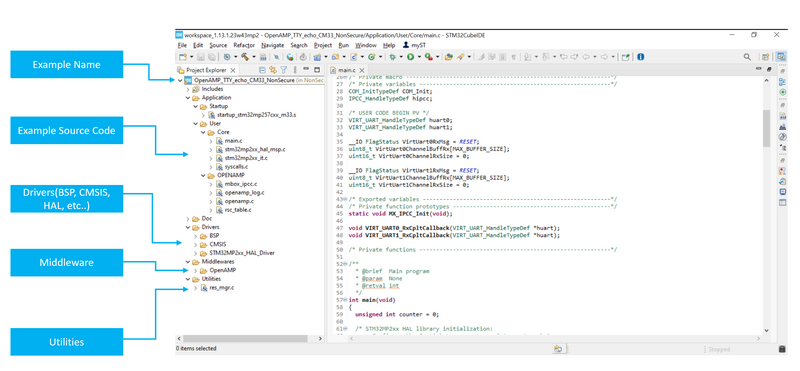The height and width of the screenshot is (371, 800).
Task: Open the File menu
Action: click(x=182, y=45)
